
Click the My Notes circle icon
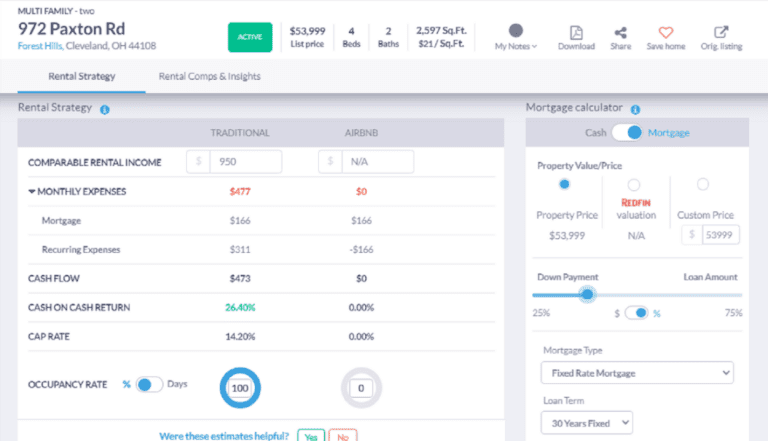click(516, 31)
